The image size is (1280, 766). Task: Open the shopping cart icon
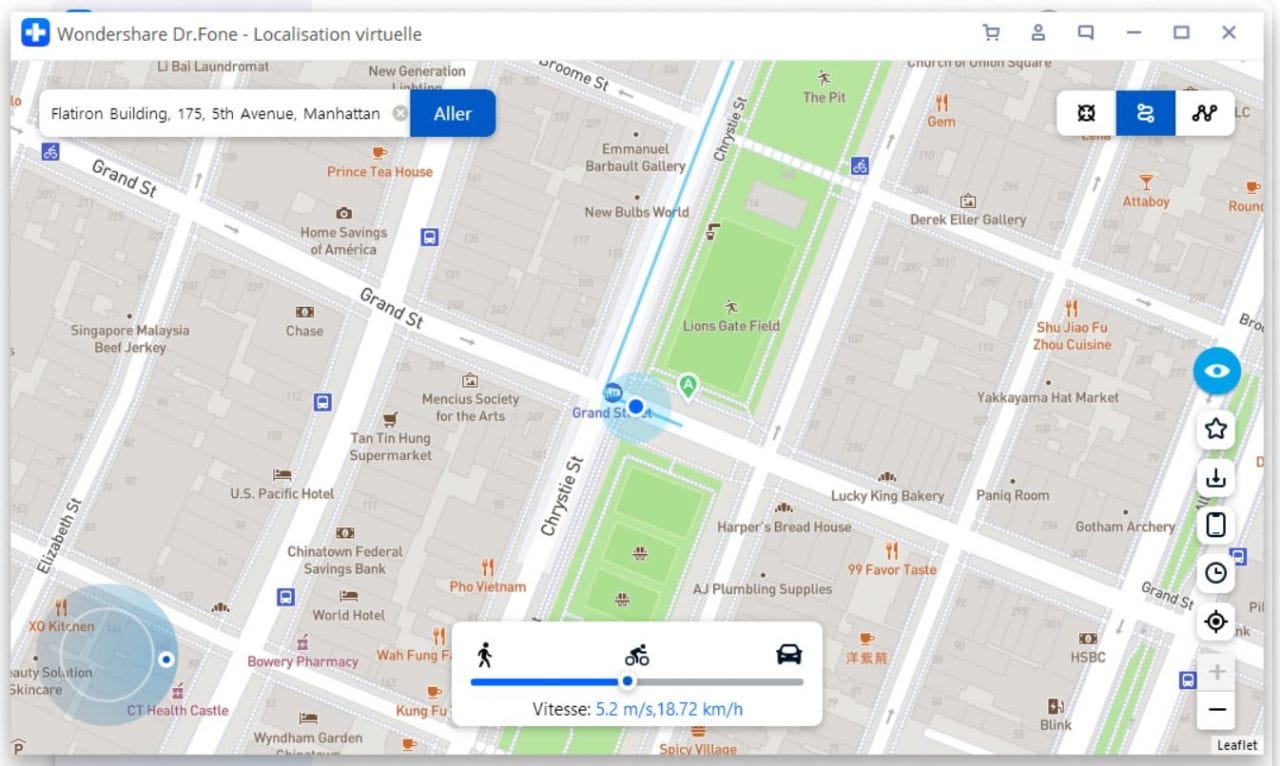[x=991, y=33]
